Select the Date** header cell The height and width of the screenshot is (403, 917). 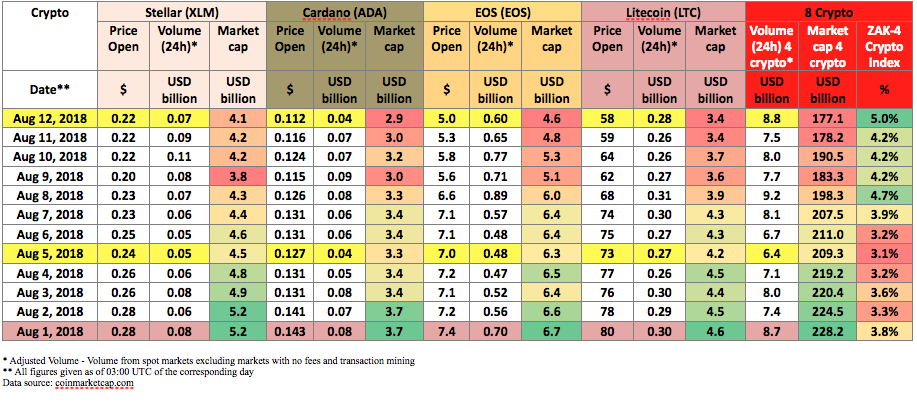(50, 89)
